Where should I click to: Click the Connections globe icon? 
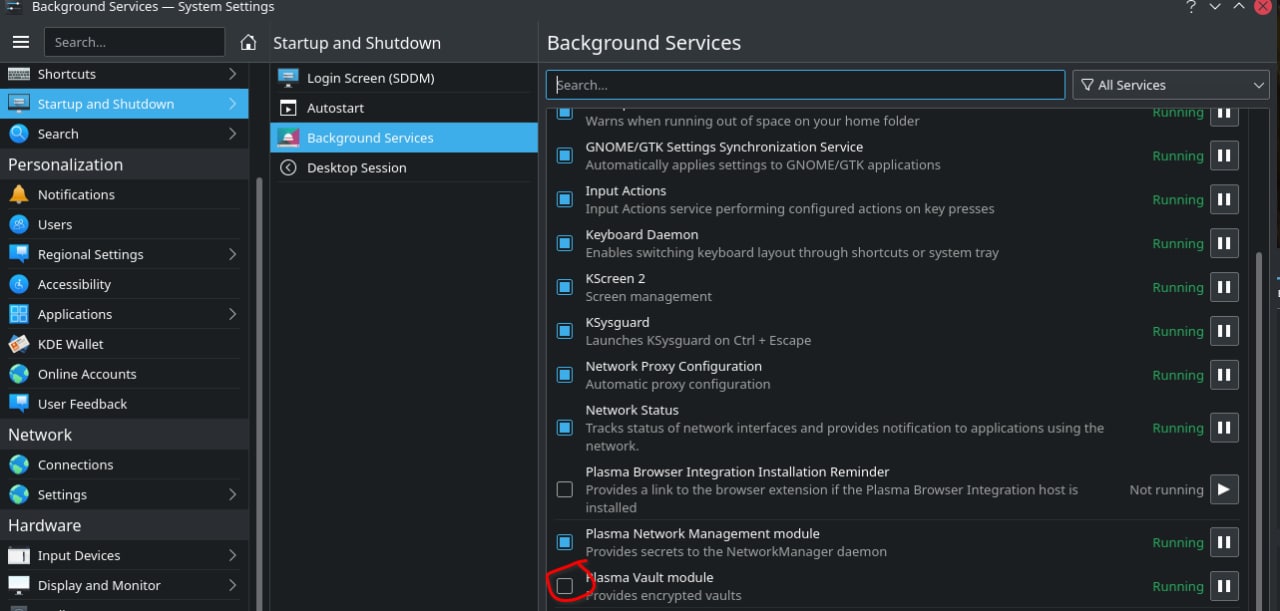point(18,465)
